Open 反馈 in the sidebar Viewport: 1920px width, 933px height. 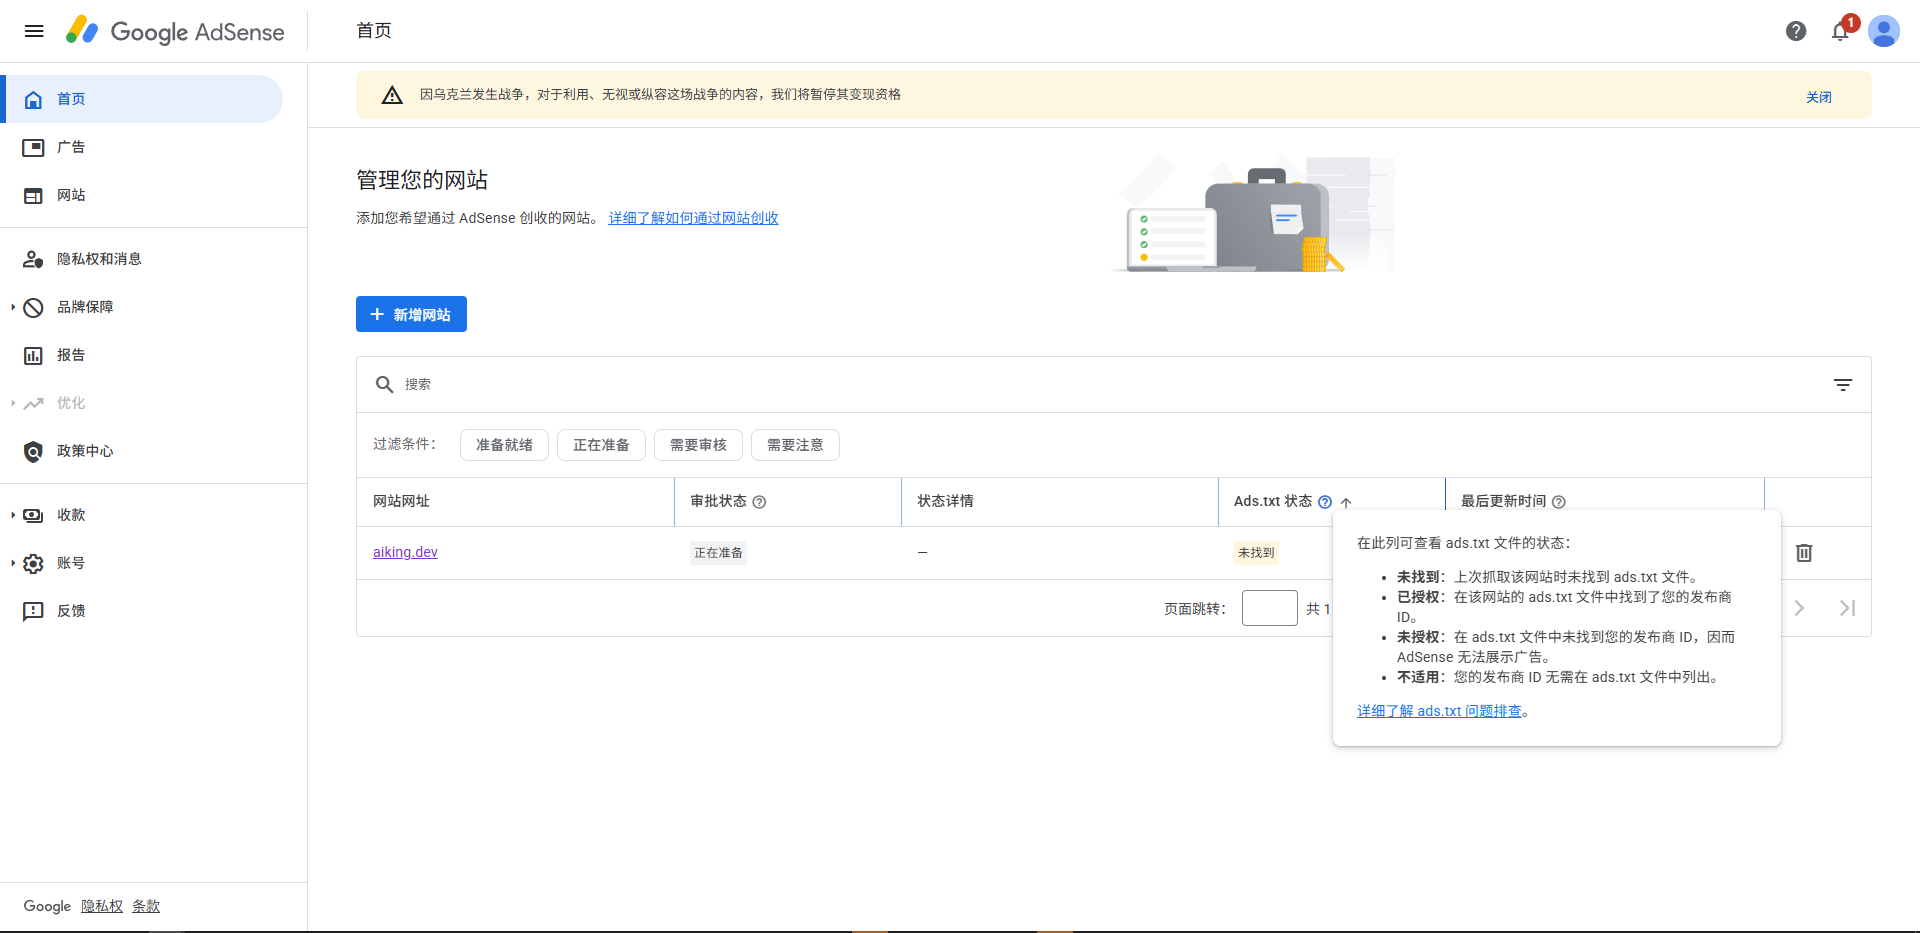click(144, 611)
